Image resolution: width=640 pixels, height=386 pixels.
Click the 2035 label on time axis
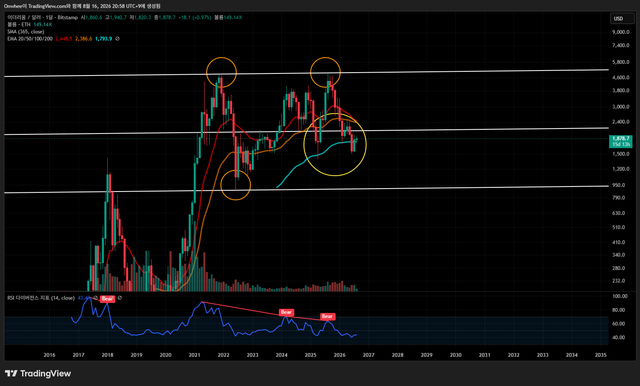(x=600, y=355)
